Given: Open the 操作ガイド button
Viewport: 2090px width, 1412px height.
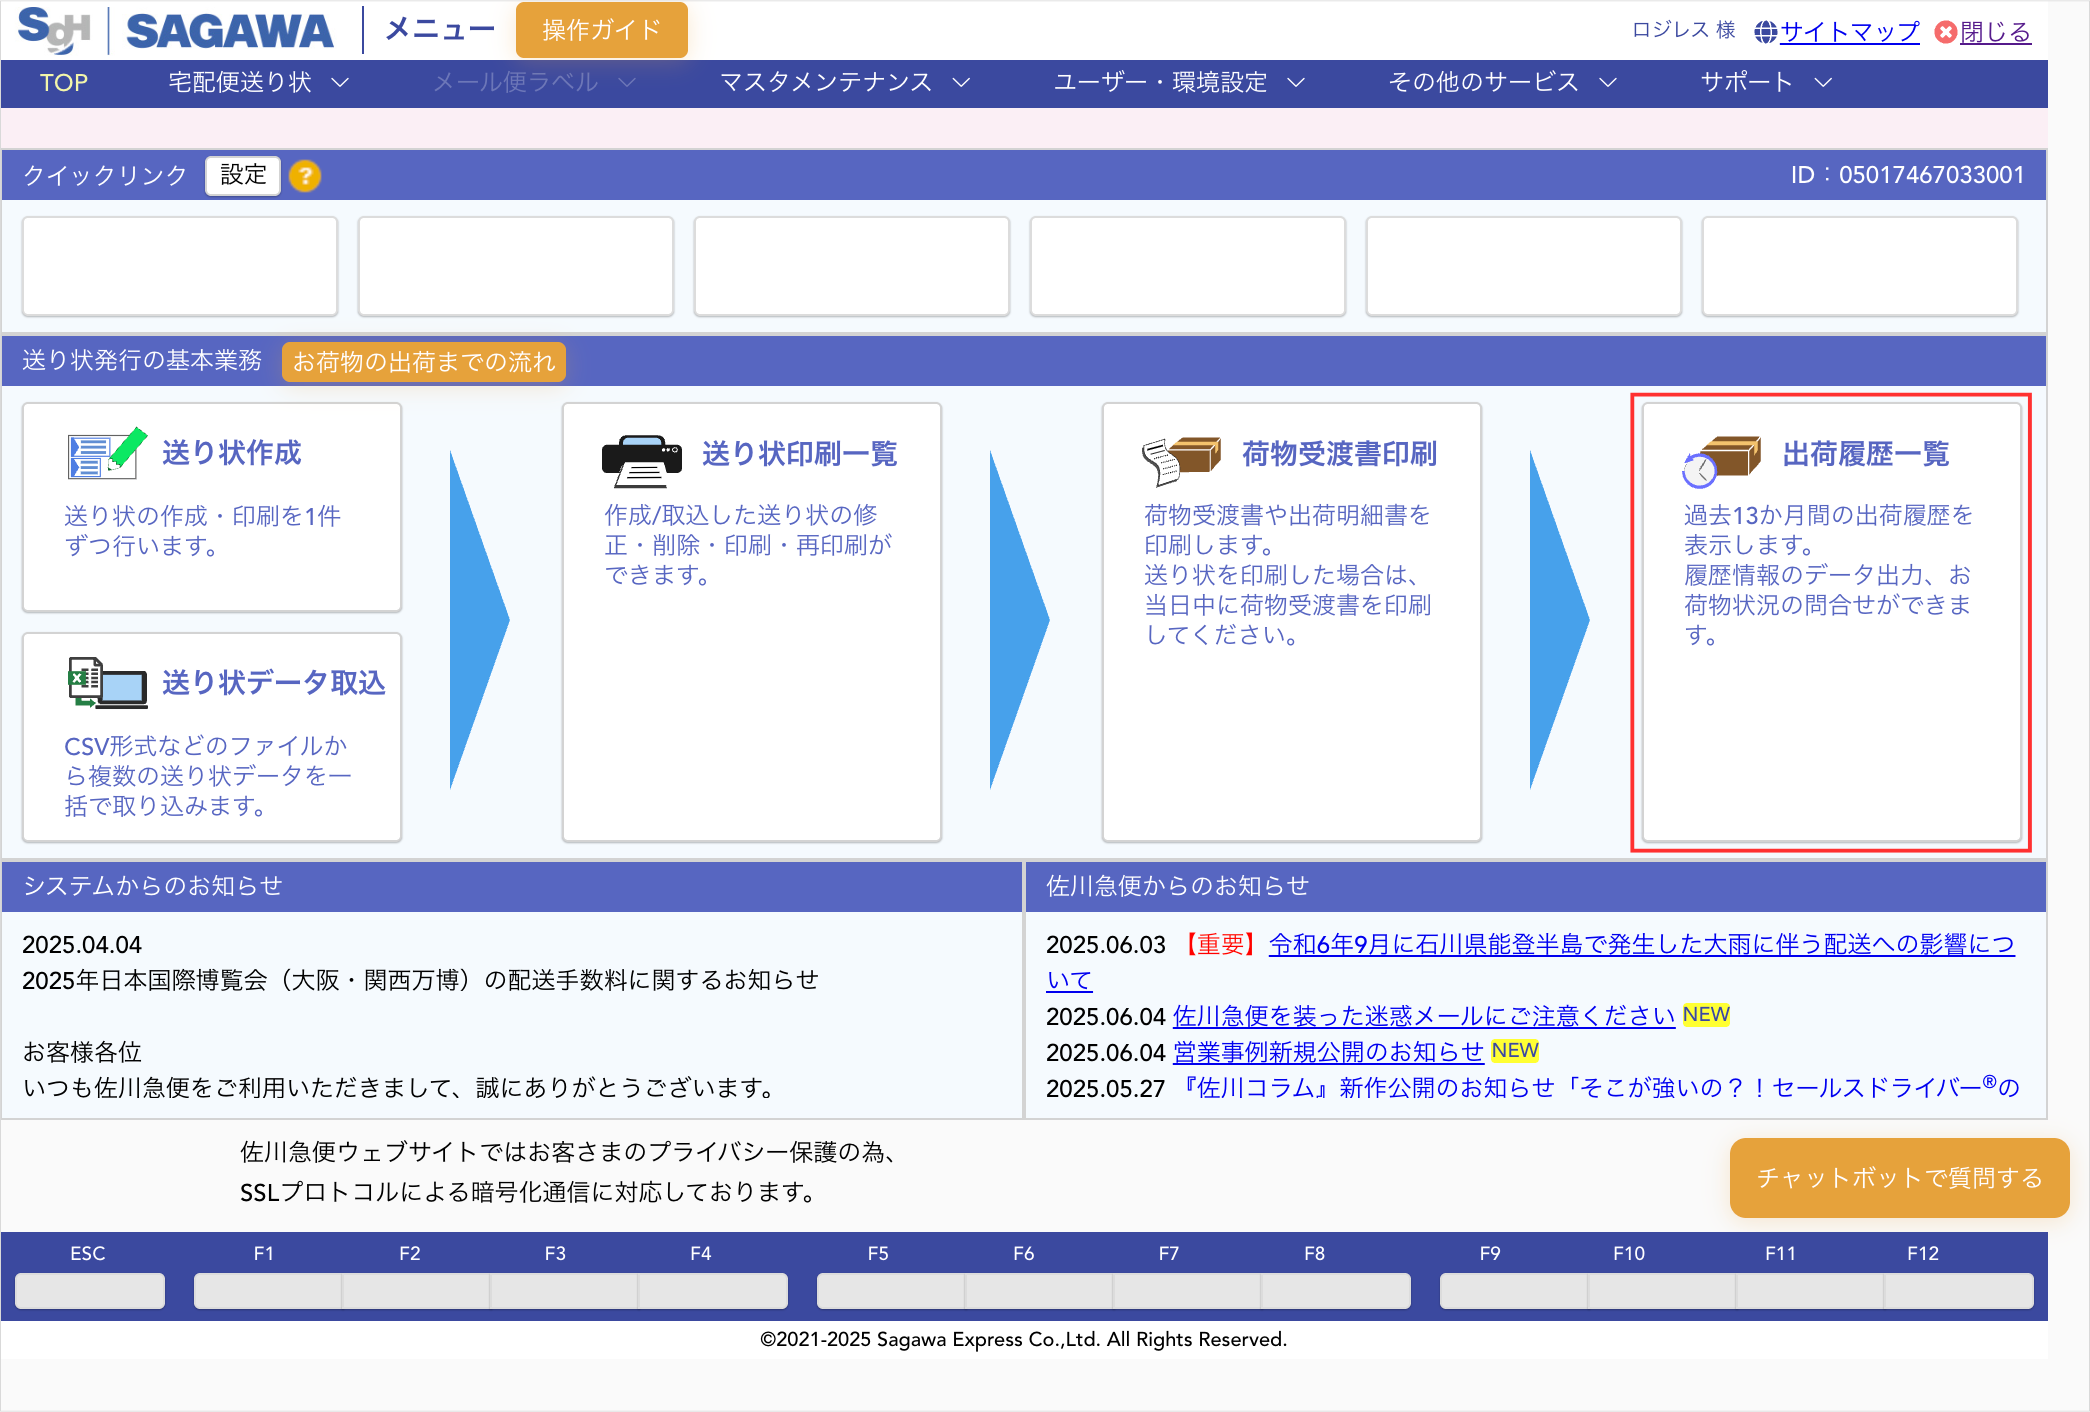Looking at the screenshot, I should [602, 30].
